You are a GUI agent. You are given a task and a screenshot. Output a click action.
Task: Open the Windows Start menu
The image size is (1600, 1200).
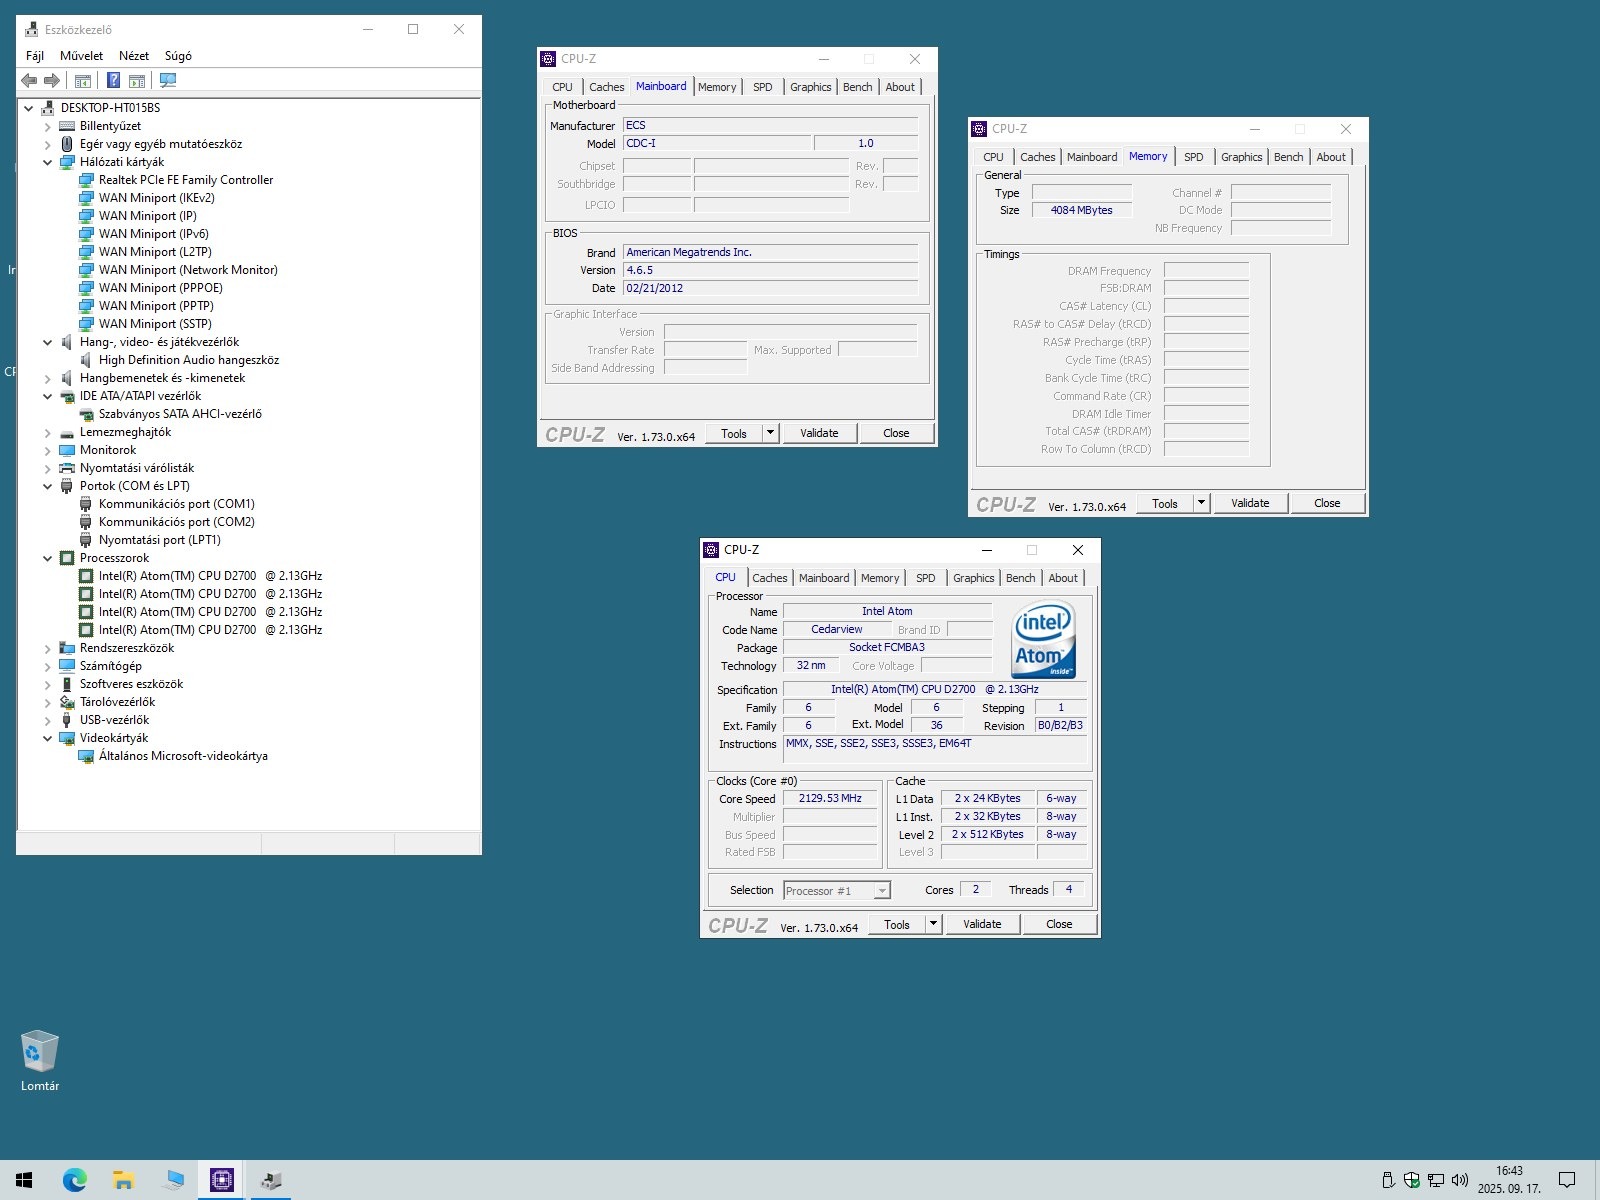[x=24, y=1180]
